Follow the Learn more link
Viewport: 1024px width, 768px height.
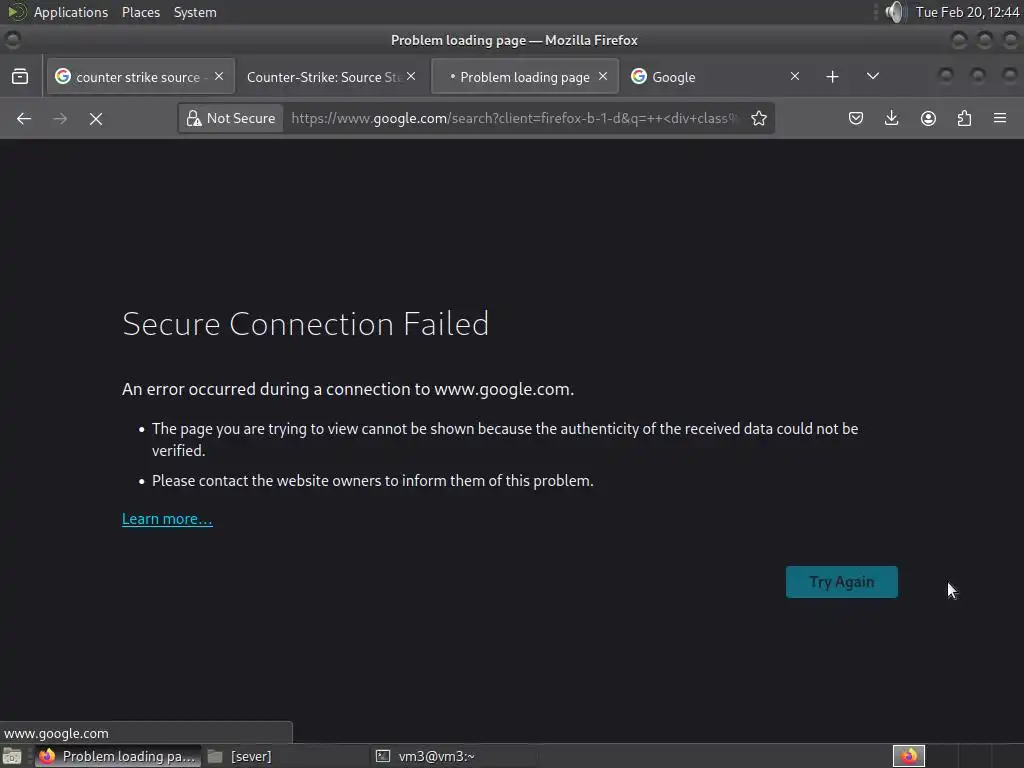[167, 519]
